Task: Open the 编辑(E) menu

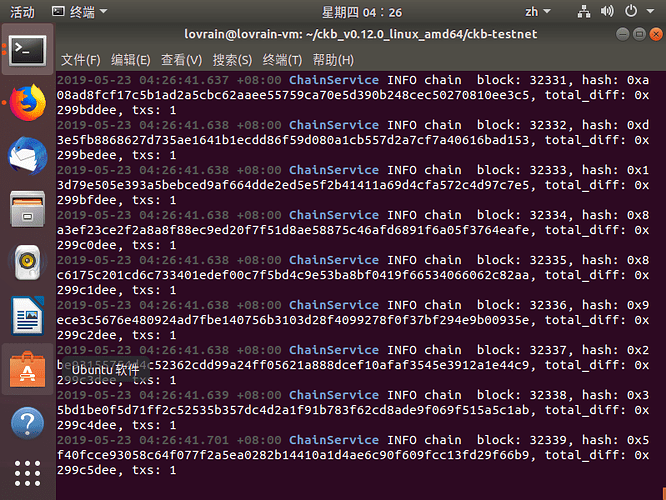Action: pyautogui.click(x=131, y=60)
